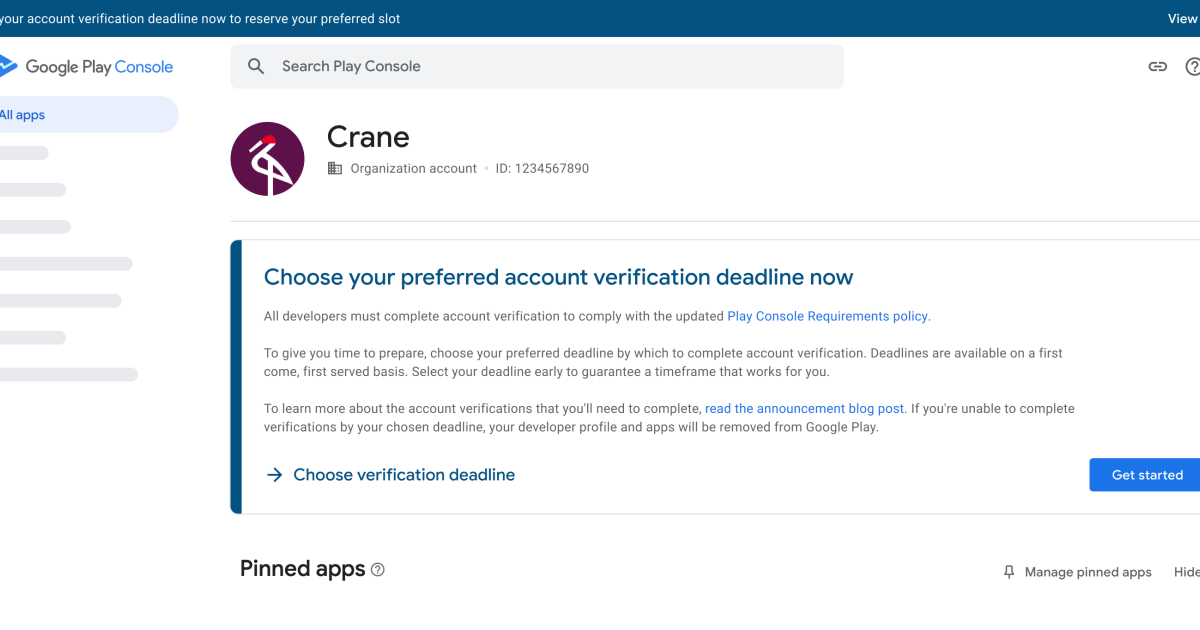Viewport: 1200px width, 630px height.
Task: Open Manage pinned apps
Action: [x=1088, y=571]
